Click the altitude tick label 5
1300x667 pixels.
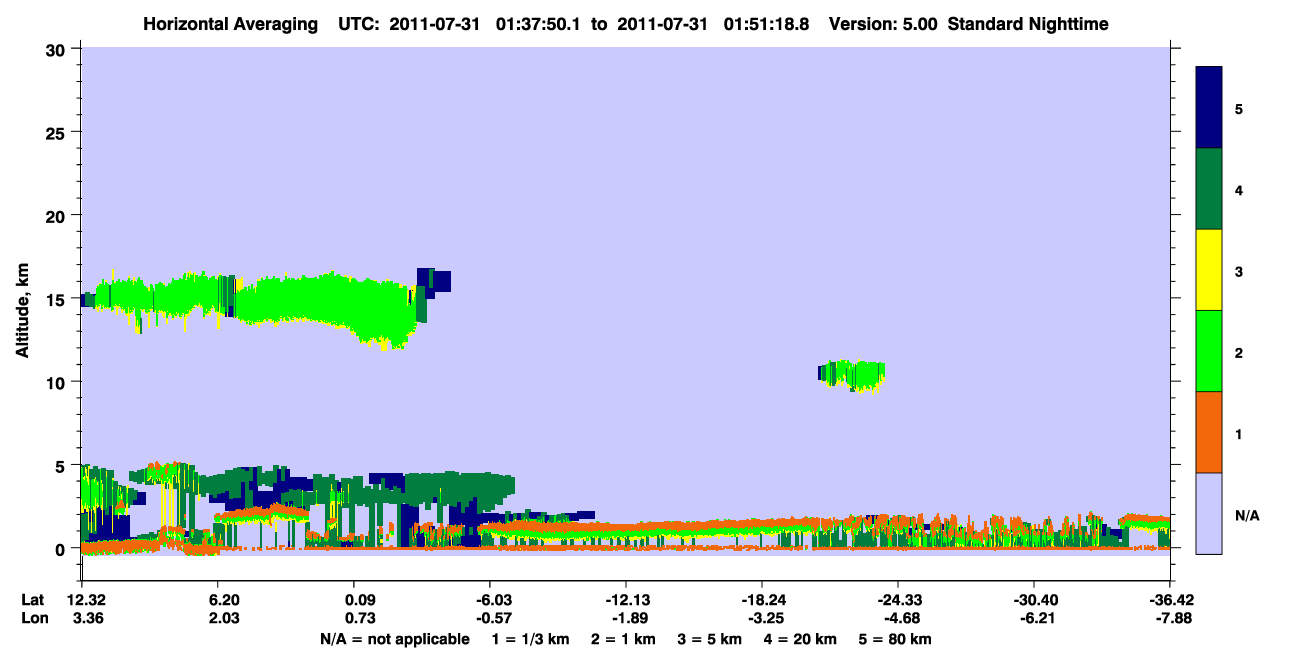(x=62, y=465)
